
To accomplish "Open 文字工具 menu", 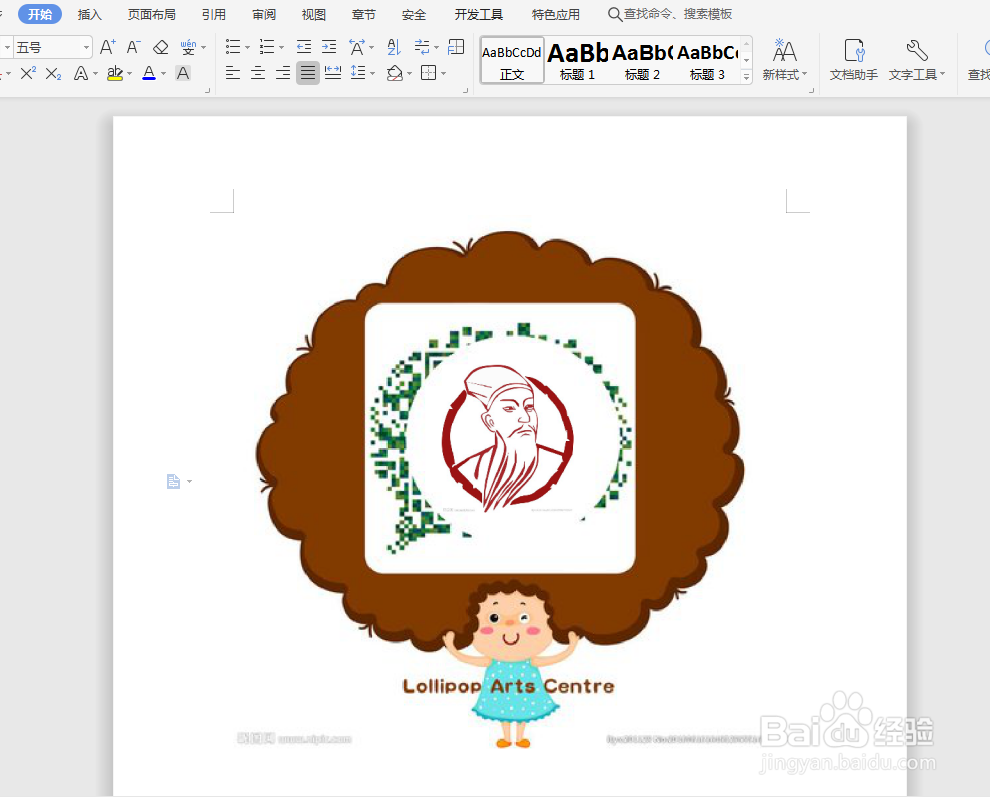I will (917, 59).
